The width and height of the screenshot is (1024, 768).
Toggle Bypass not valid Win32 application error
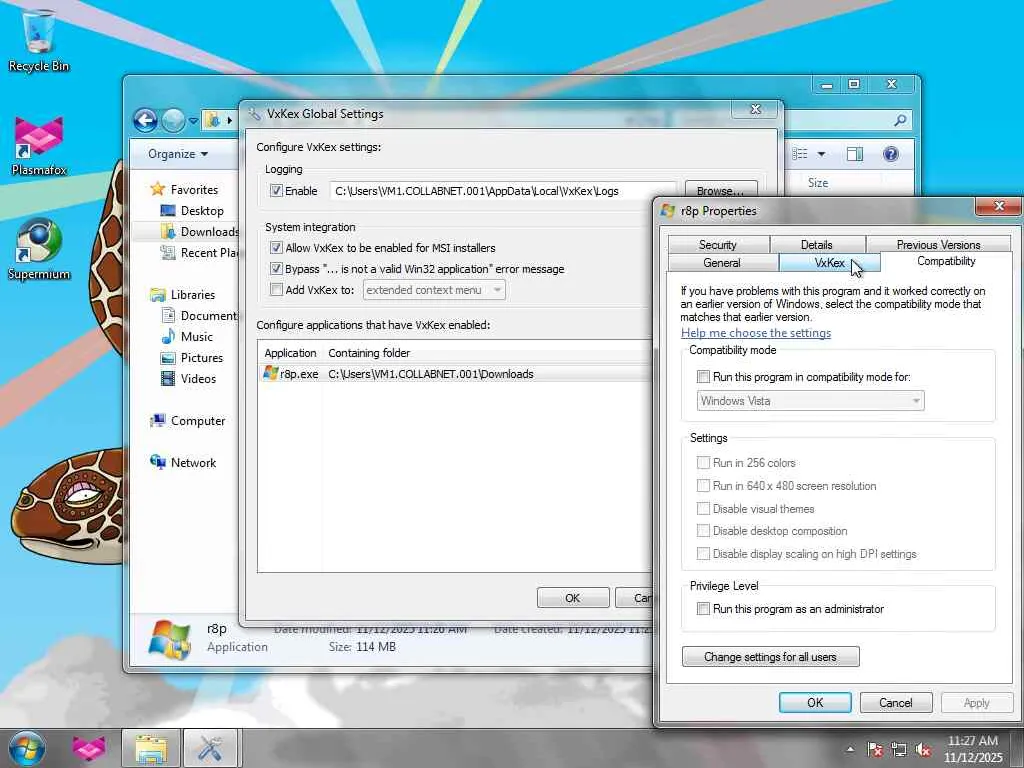(x=276, y=268)
